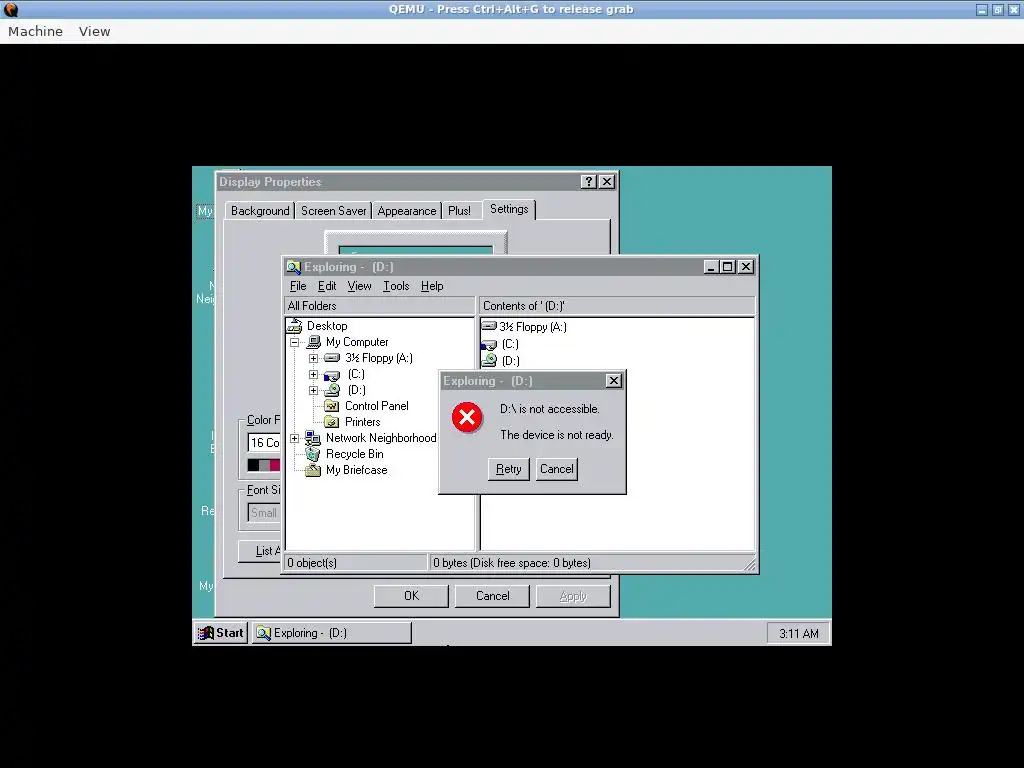1024x768 pixels.
Task: Minimize the Exploring (D:) window
Action: [711, 267]
